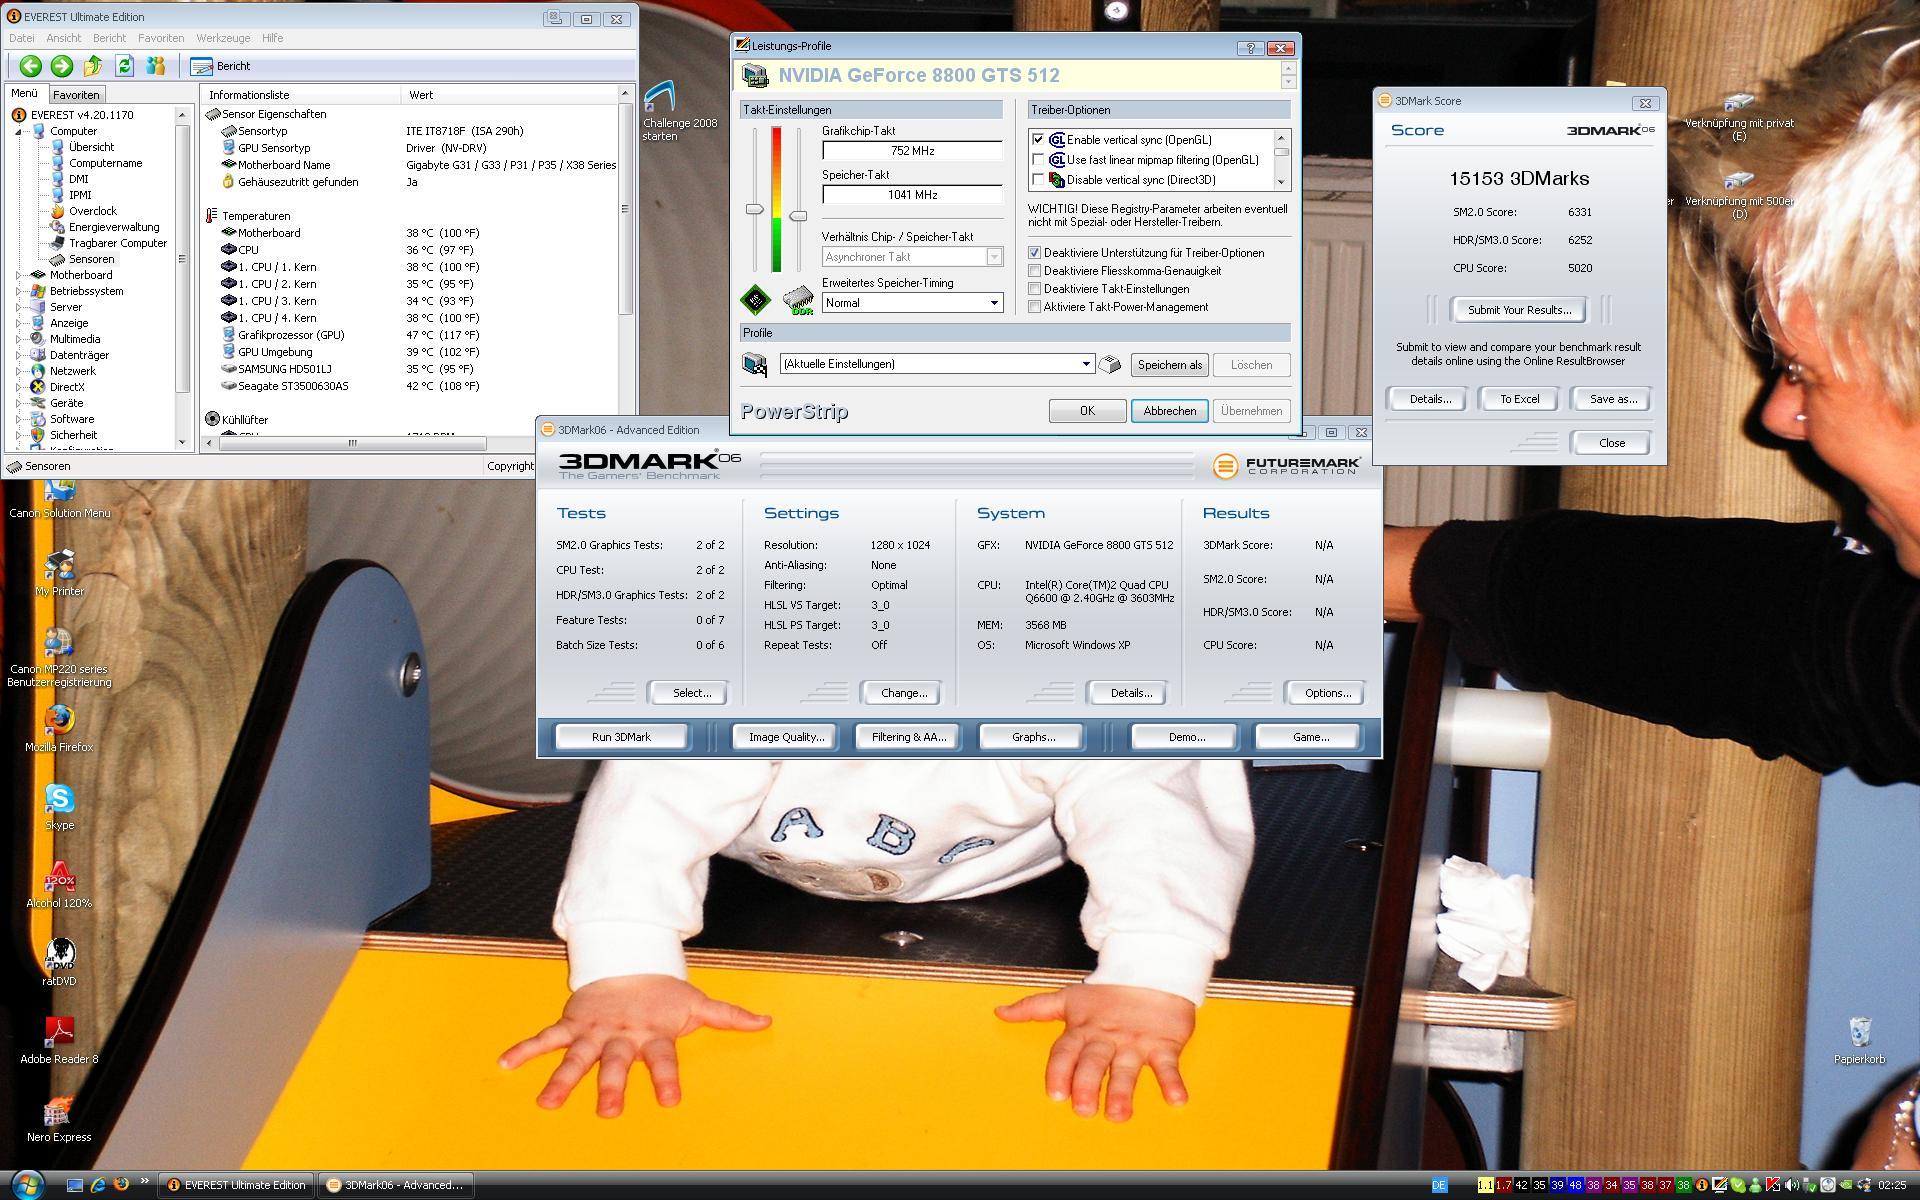
Task: Open the Werkzeuge menu in EVEREST
Action: (x=223, y=38)
